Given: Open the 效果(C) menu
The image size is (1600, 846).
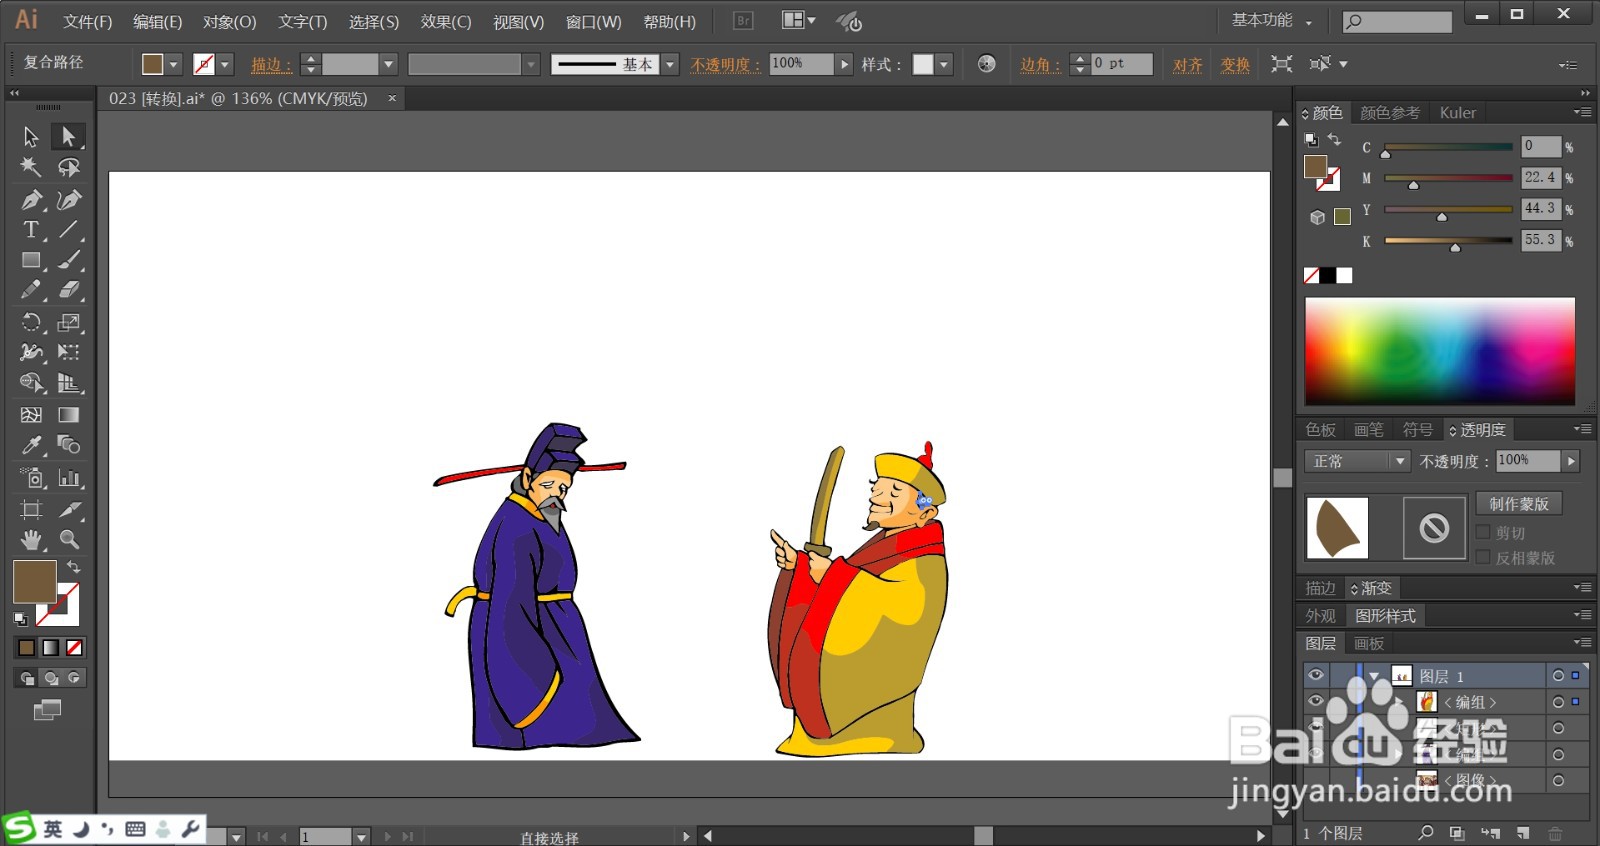Looking at the screenshot, I should pyautogui.click(x=446, y=21).
